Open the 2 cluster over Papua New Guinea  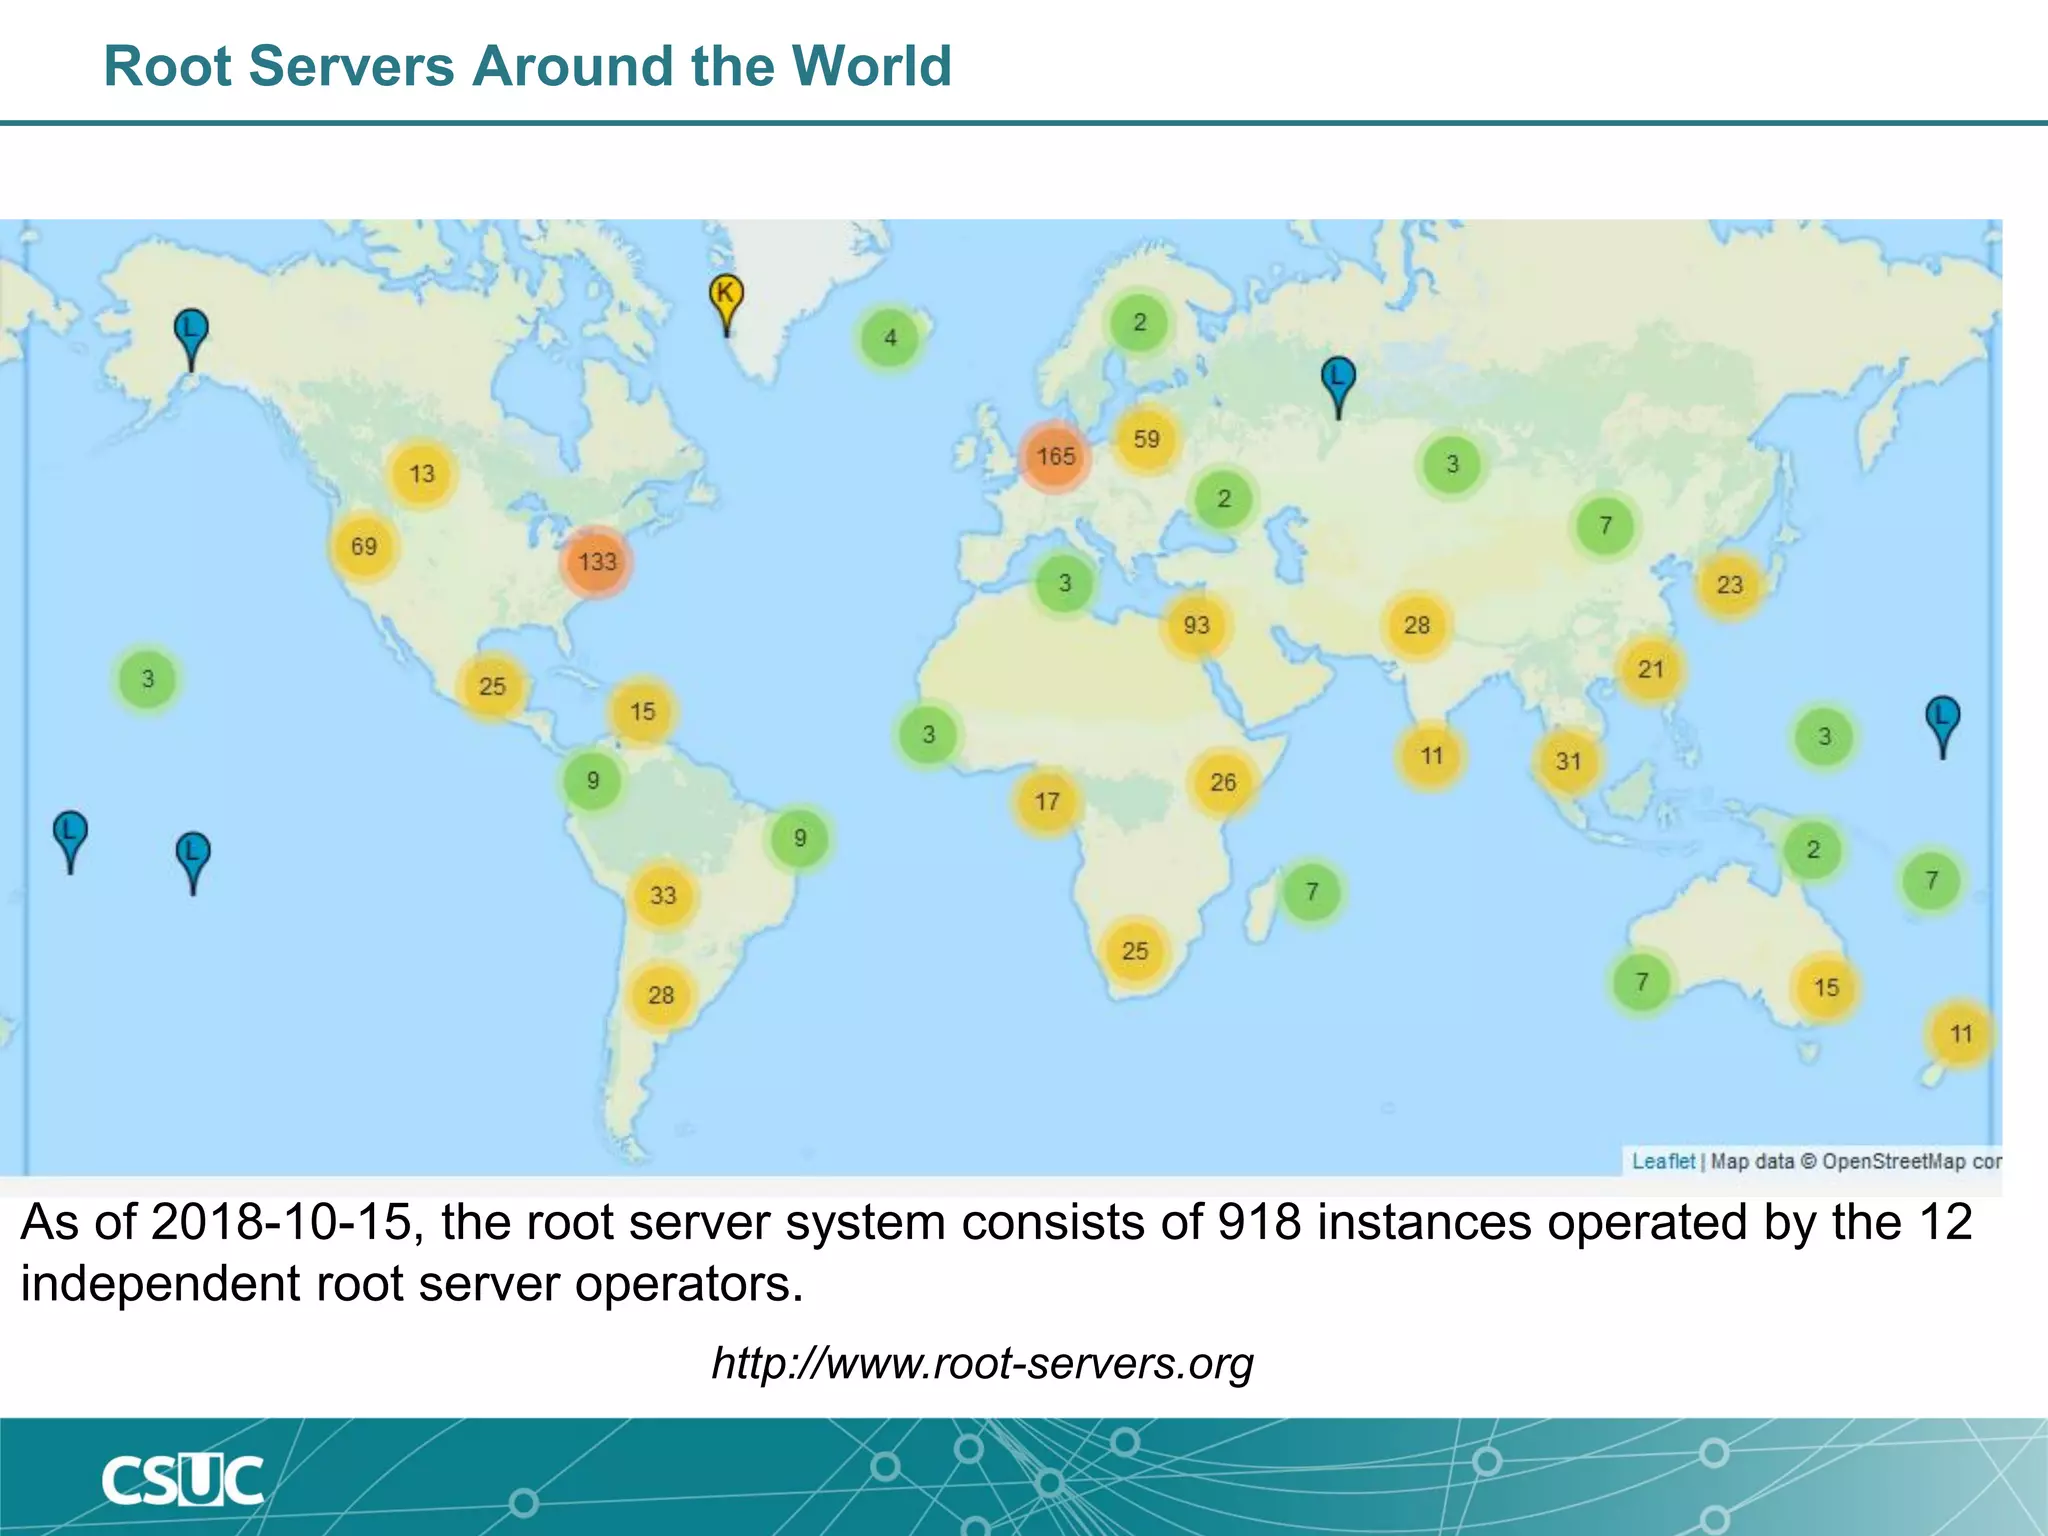pyautogui.click(x=1813, y=851)
